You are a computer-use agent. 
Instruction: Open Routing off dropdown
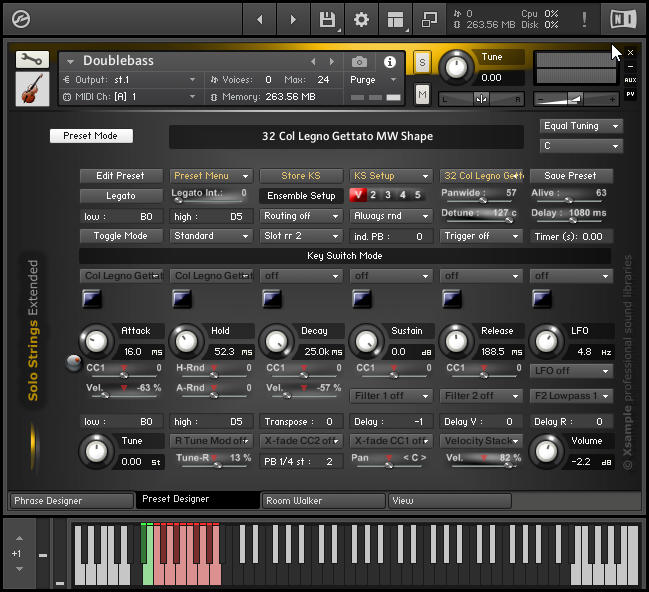[x=301, y=216]
